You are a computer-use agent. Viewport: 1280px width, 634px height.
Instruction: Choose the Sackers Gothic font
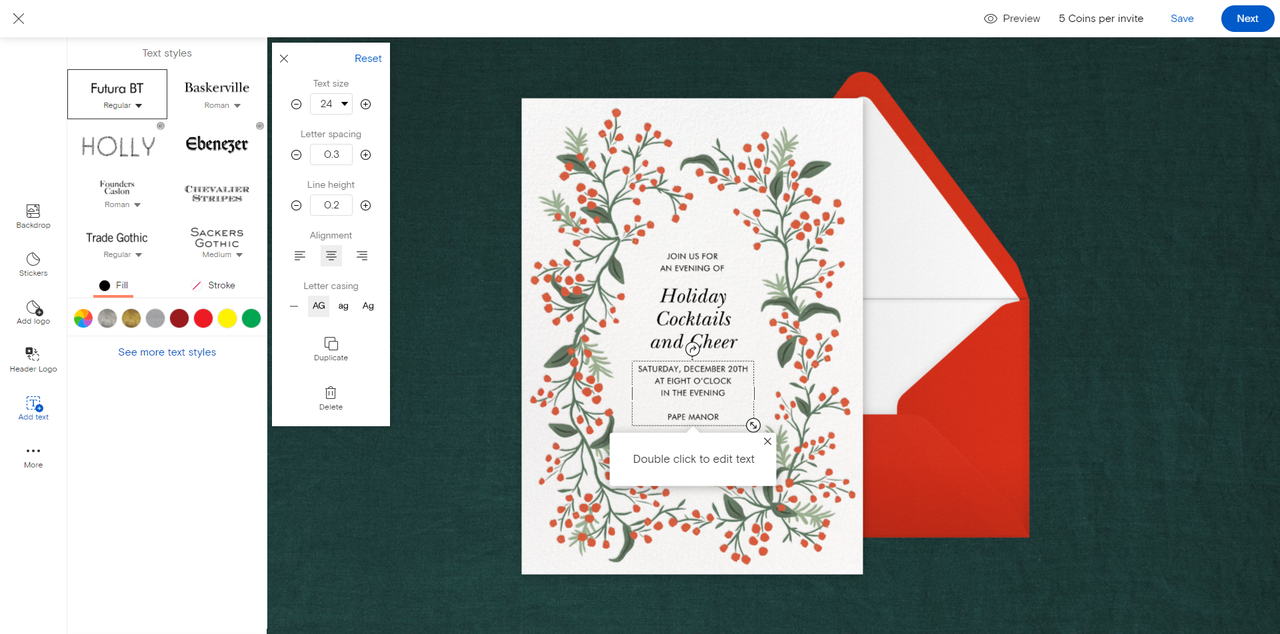pyautogui.click(x=217, y=237)
